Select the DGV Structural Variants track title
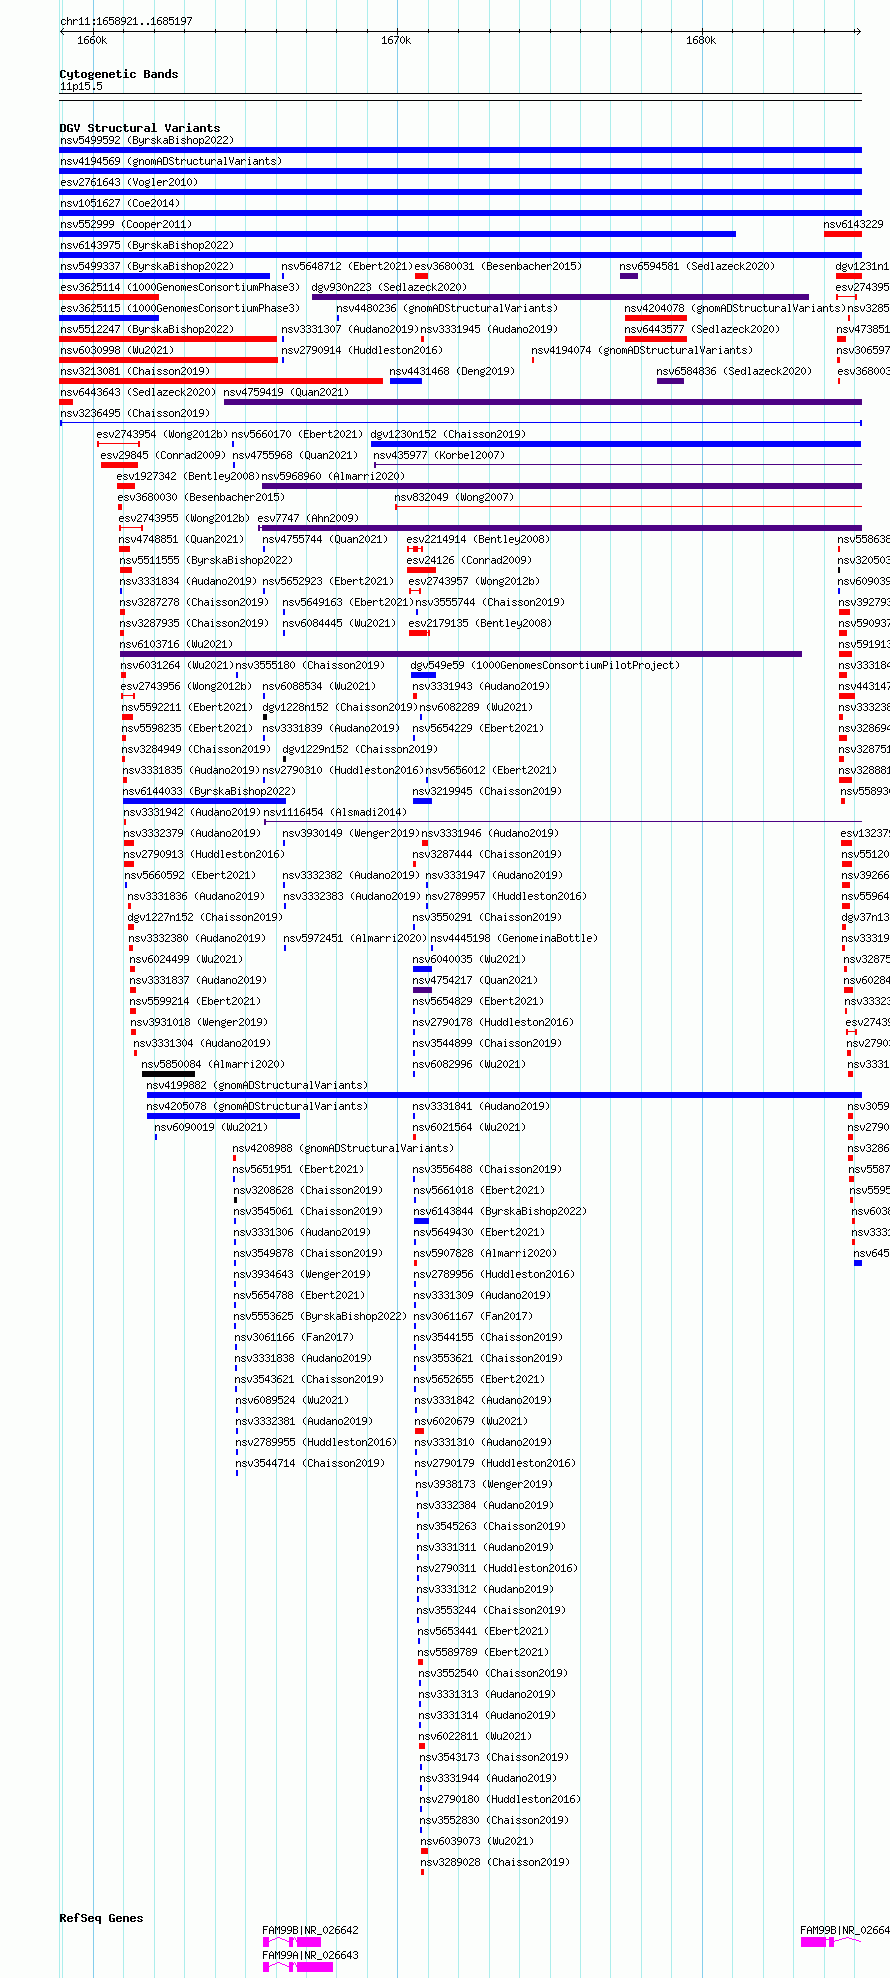 [x=140, y=128]
